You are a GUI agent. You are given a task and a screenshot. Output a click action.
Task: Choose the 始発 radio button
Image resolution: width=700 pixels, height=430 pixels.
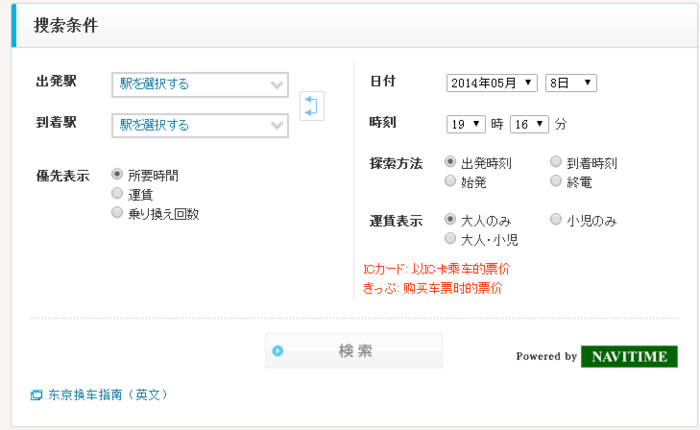450,181
